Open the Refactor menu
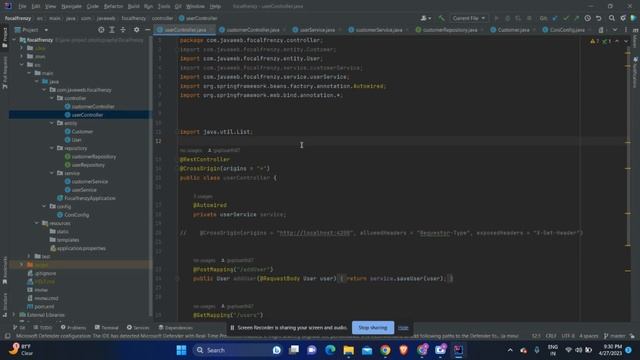 coord(113,7)
